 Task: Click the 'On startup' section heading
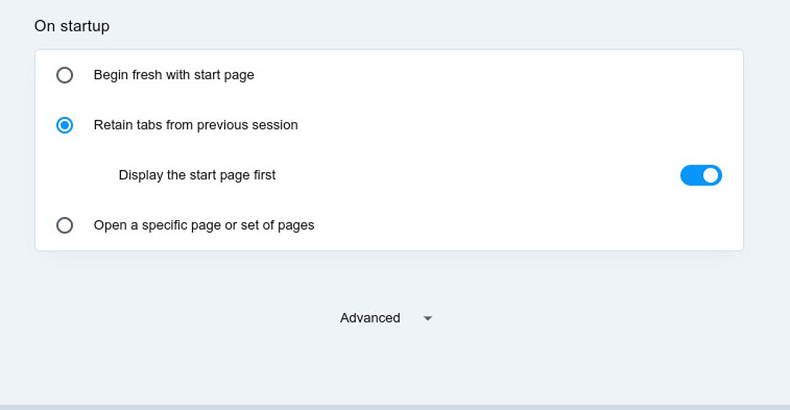coord(72,26)
